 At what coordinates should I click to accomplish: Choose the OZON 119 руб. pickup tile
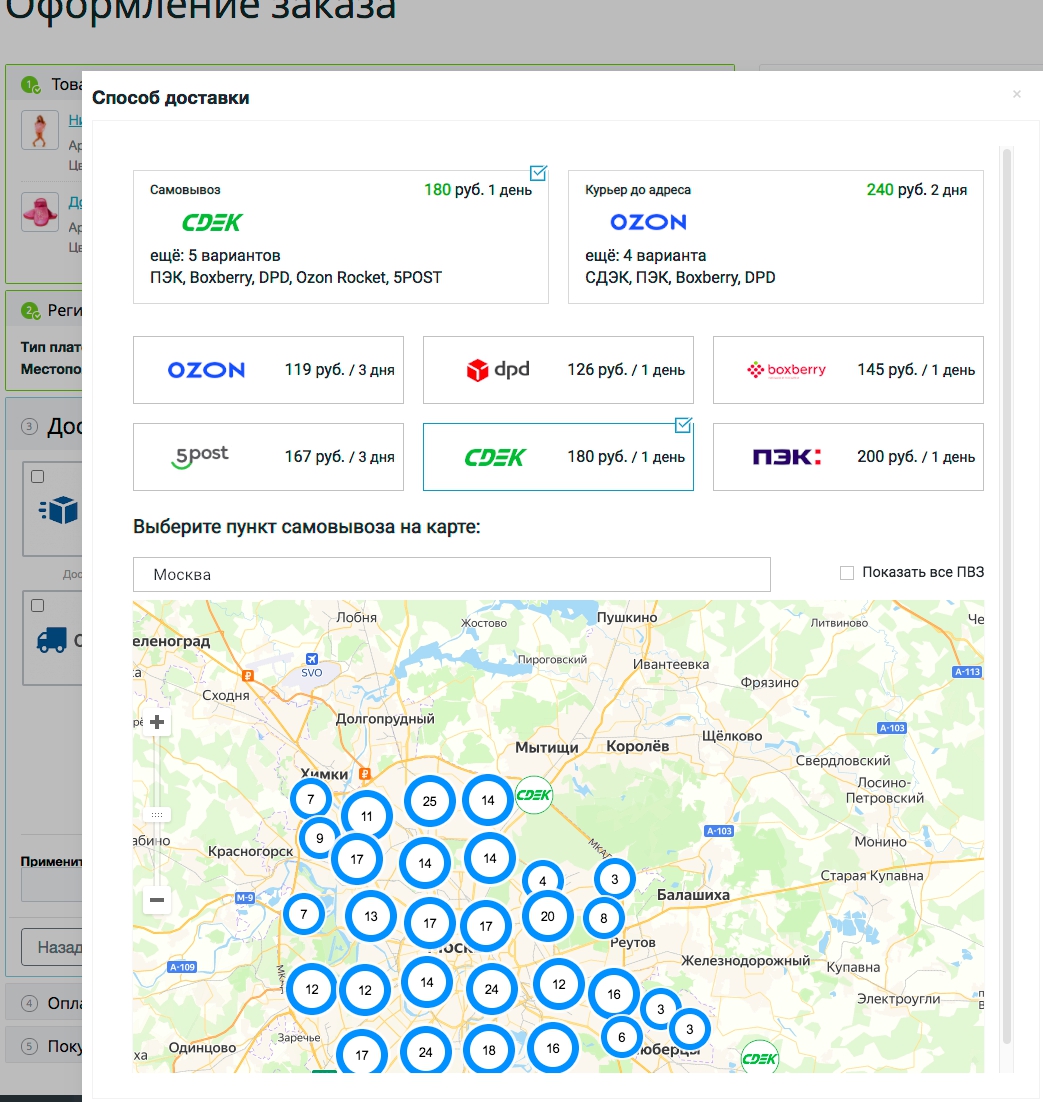268,370
